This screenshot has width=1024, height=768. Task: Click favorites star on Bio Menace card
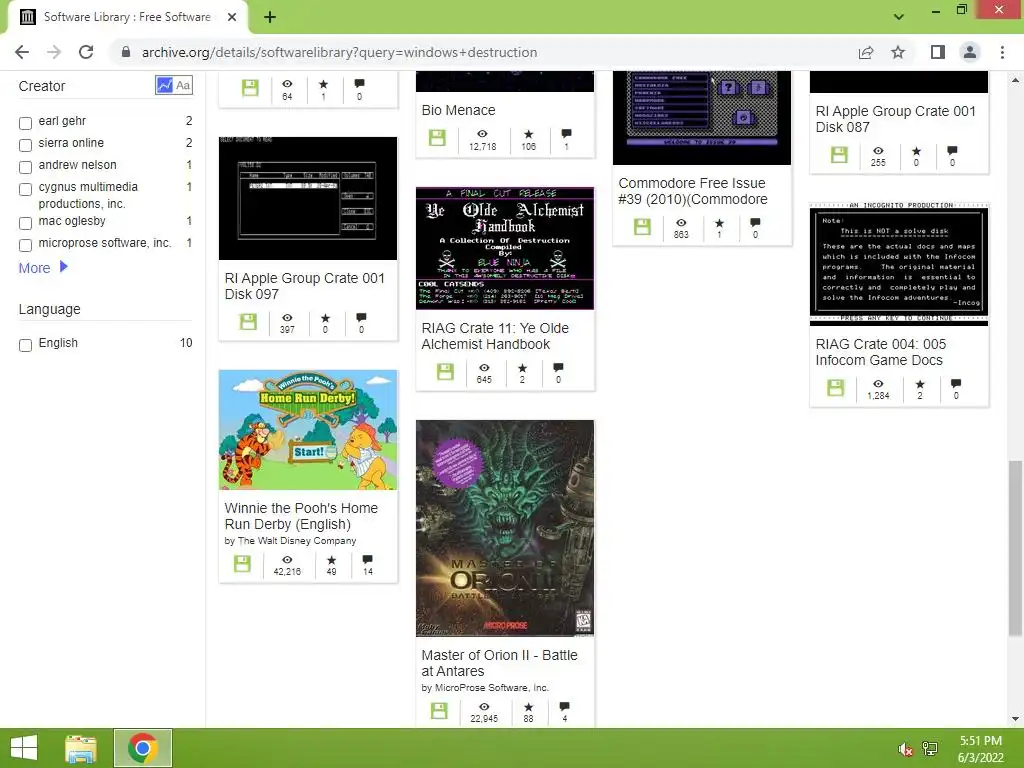point(529,134)
